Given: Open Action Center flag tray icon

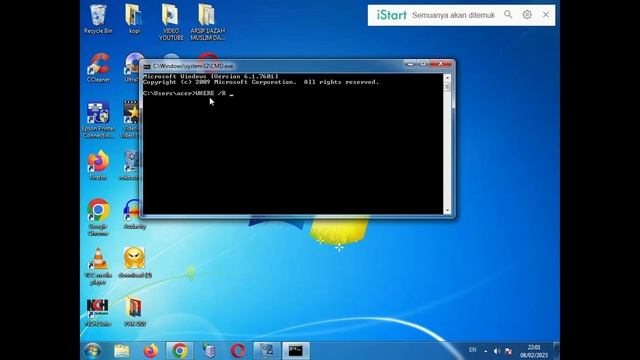Looking at the screenshot, I should point(509,351).
